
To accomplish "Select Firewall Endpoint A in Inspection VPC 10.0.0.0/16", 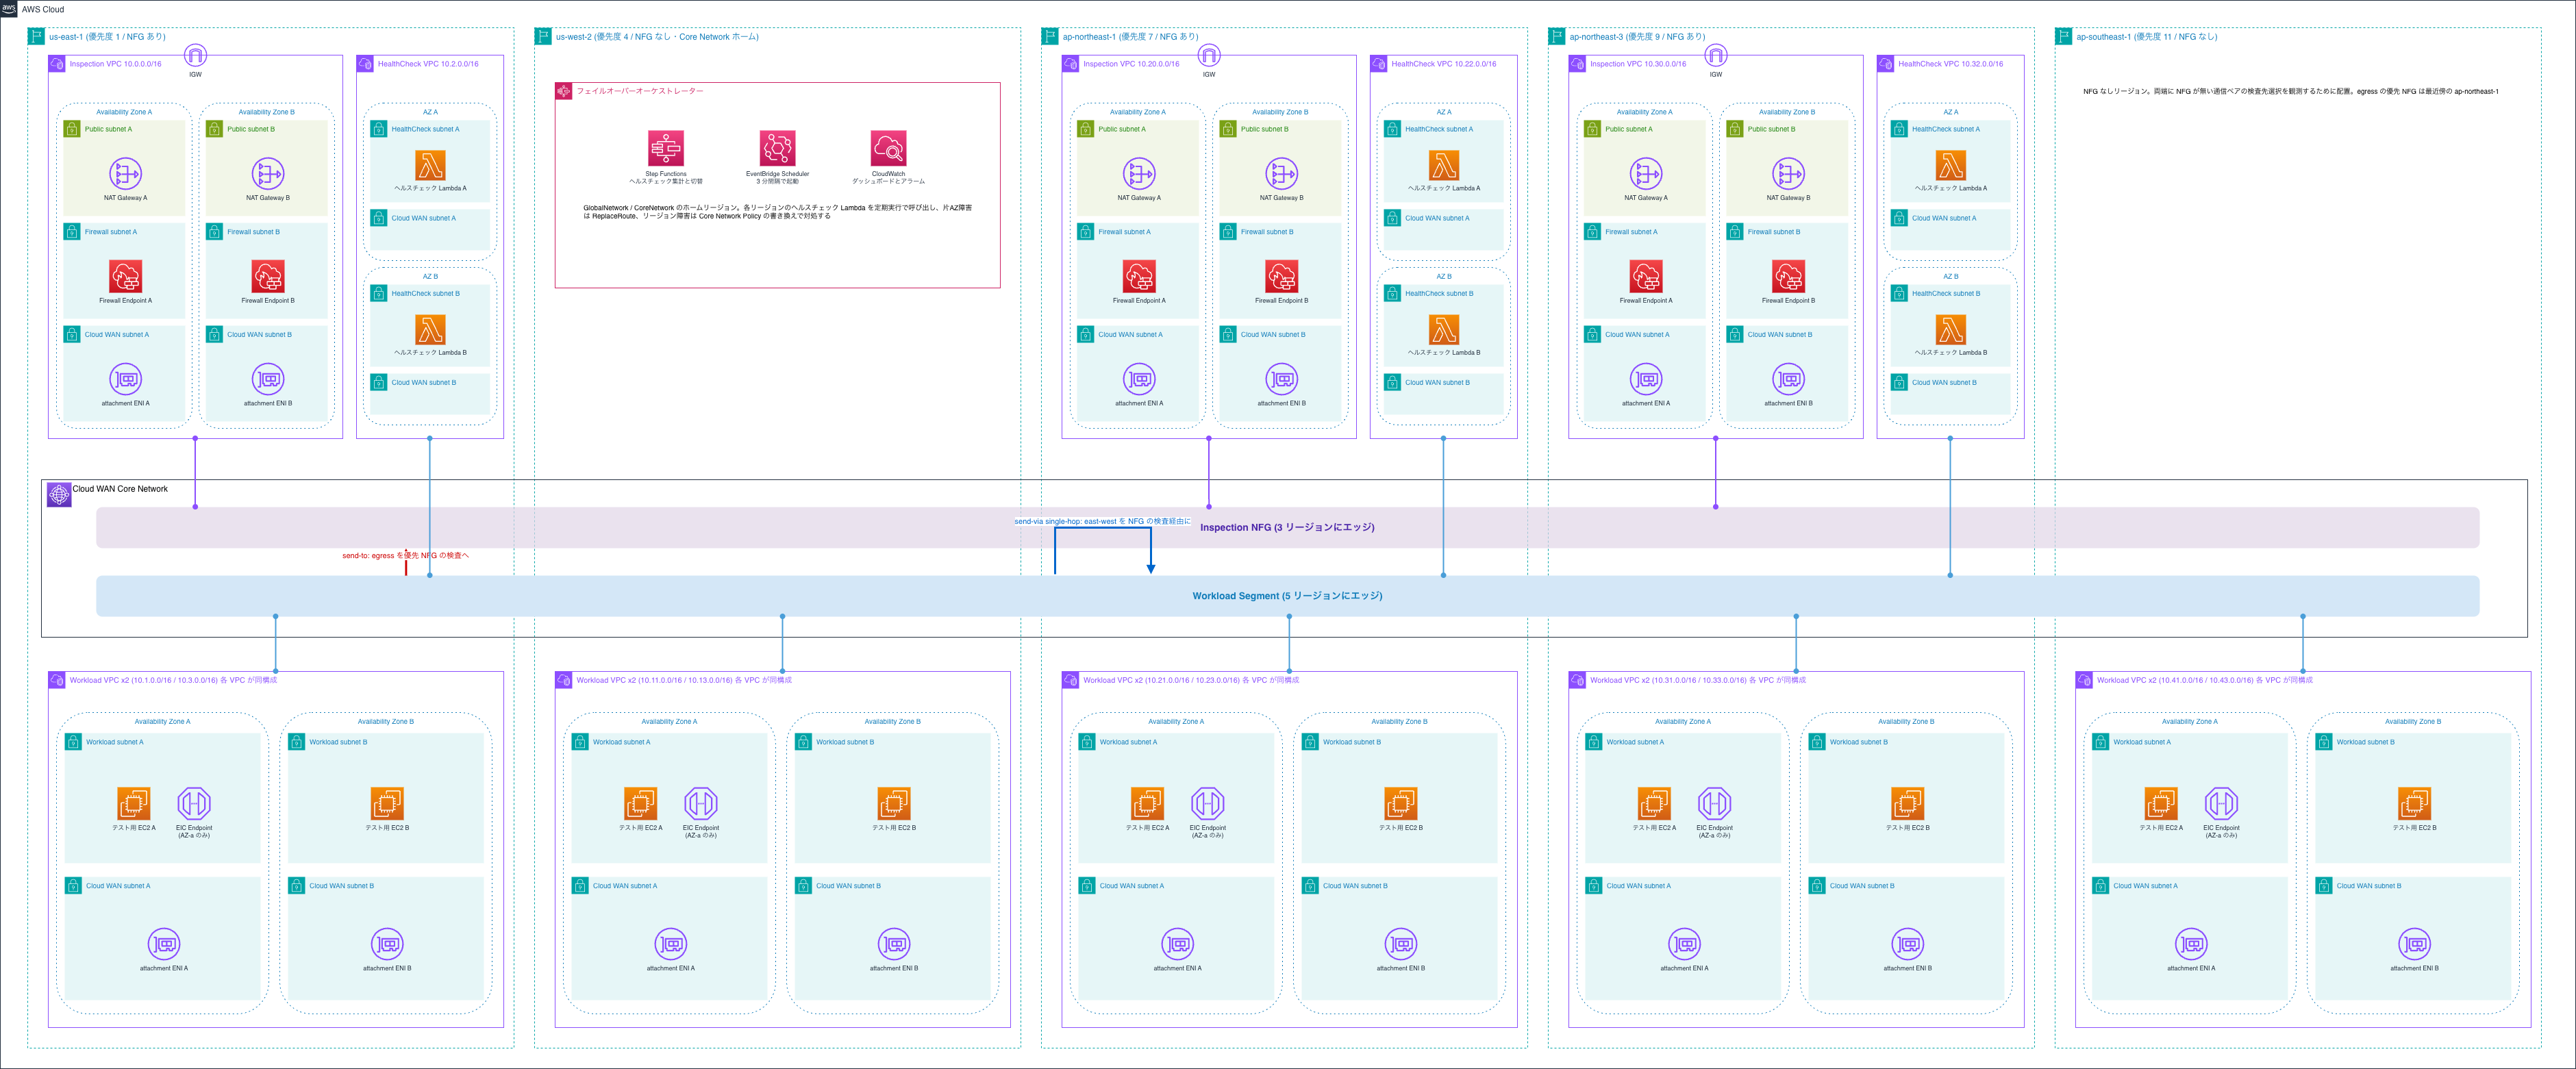I will coord(125,276).
